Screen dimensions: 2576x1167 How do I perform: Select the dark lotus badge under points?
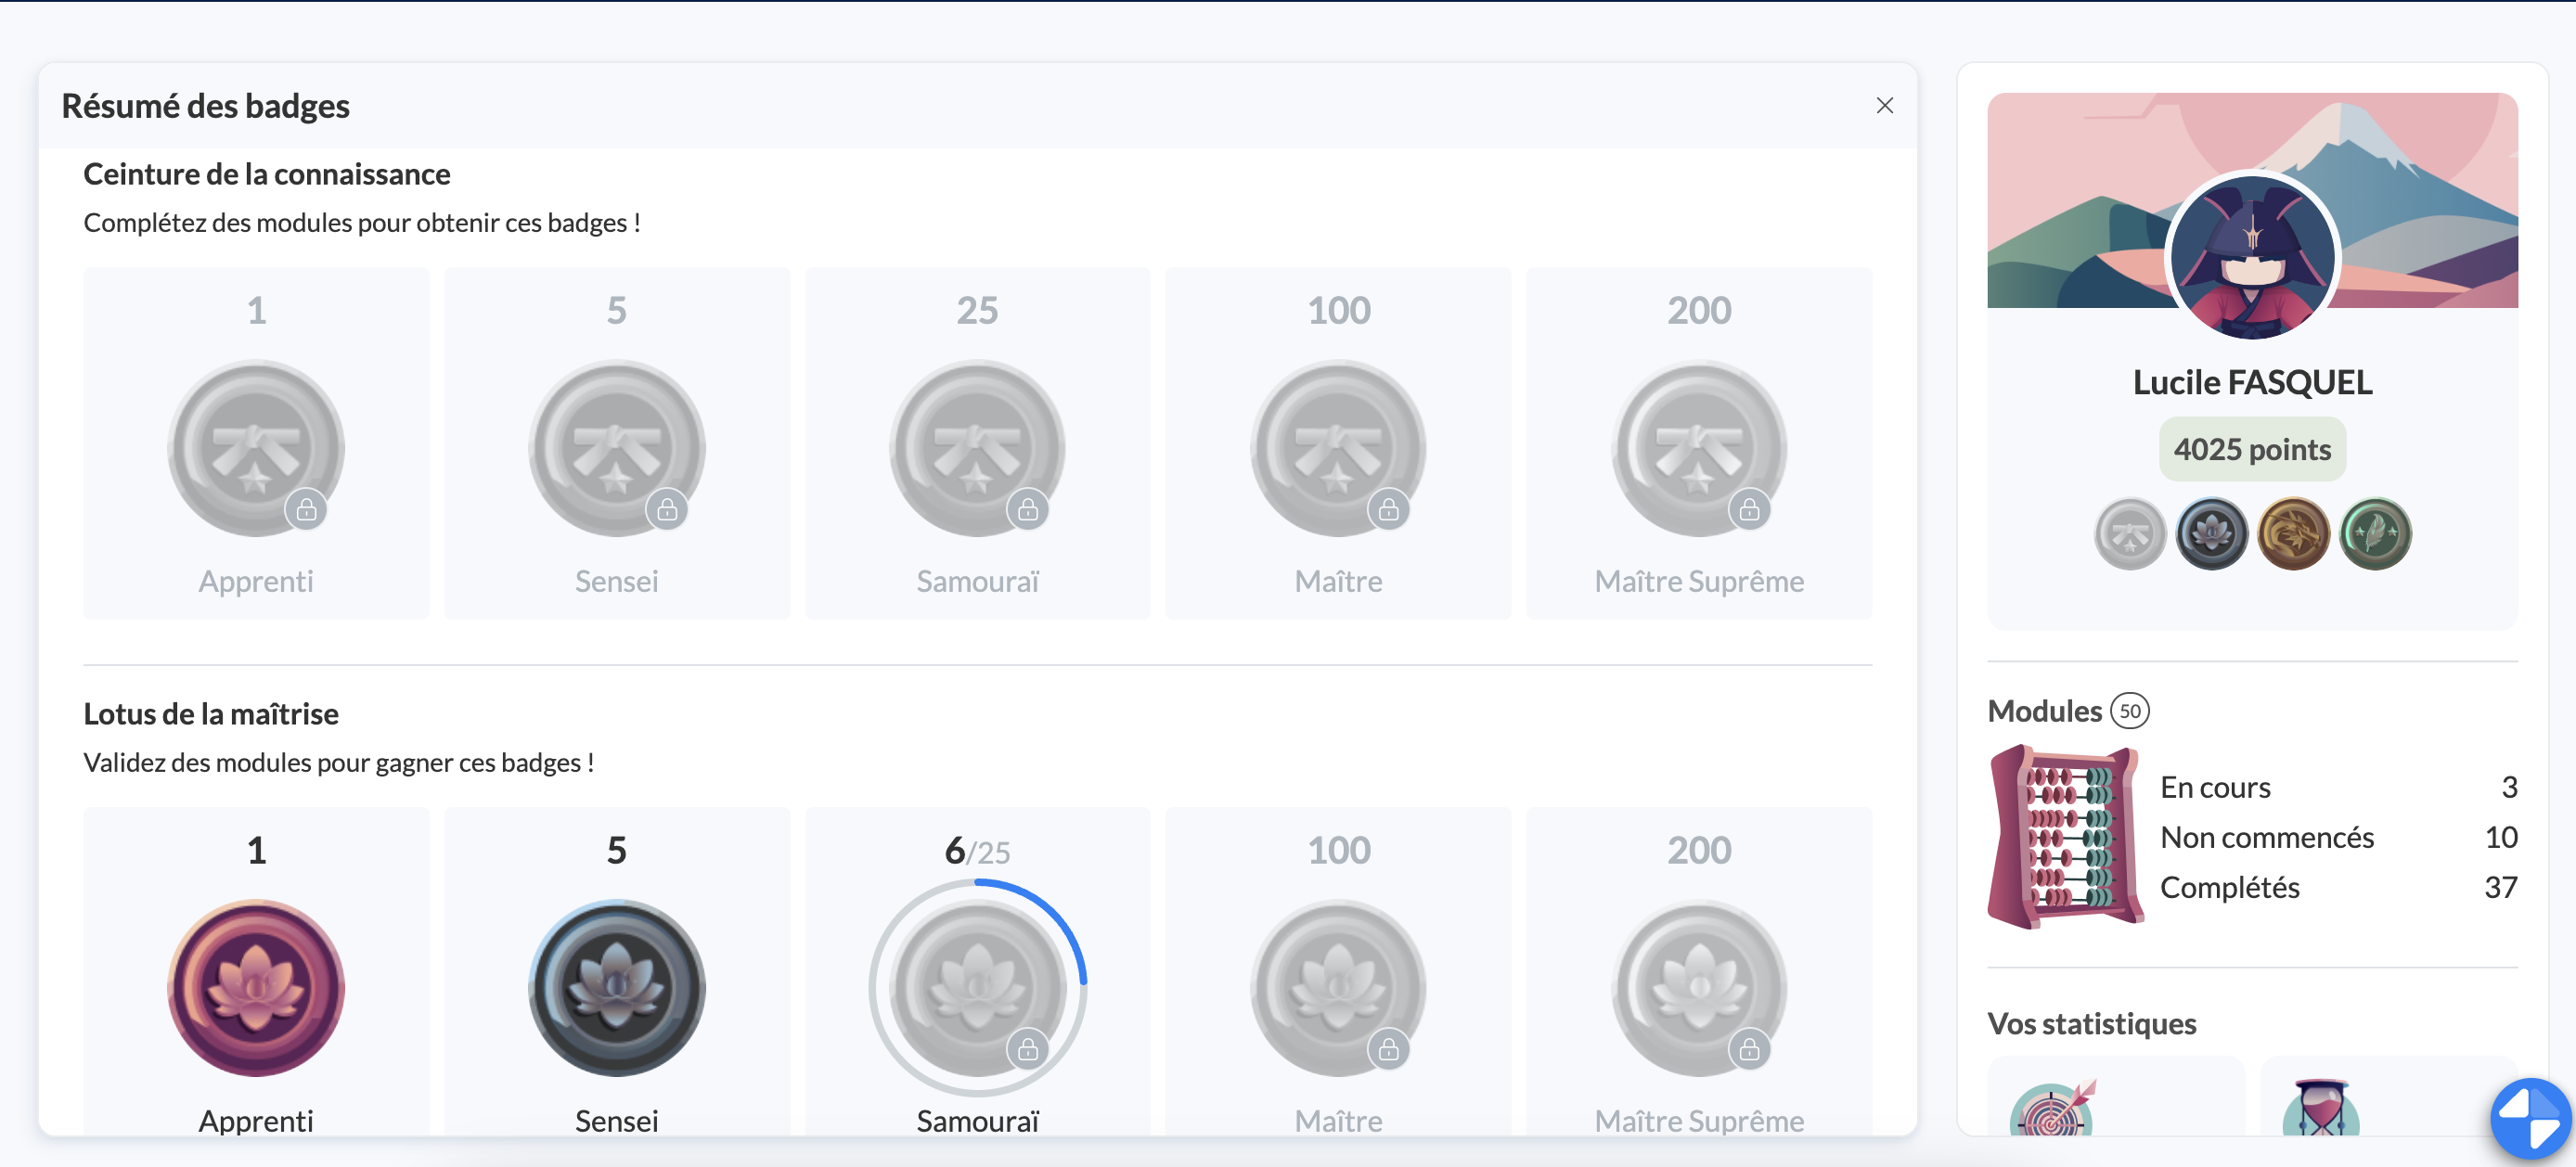click(x=2211, y=534)
